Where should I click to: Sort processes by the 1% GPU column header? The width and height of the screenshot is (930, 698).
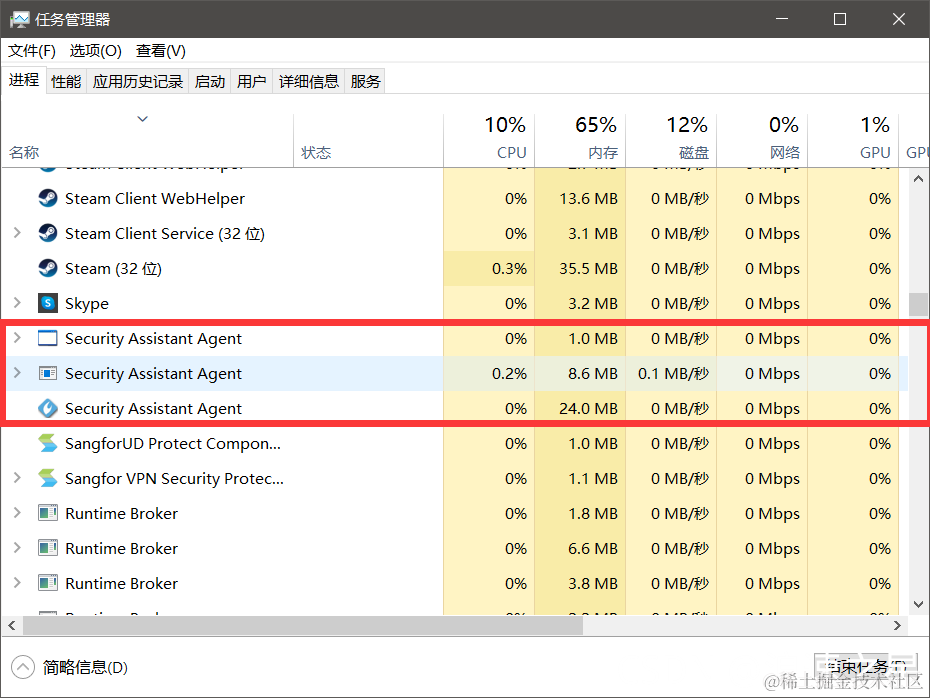pyautogui.click(x=853, y=140)
